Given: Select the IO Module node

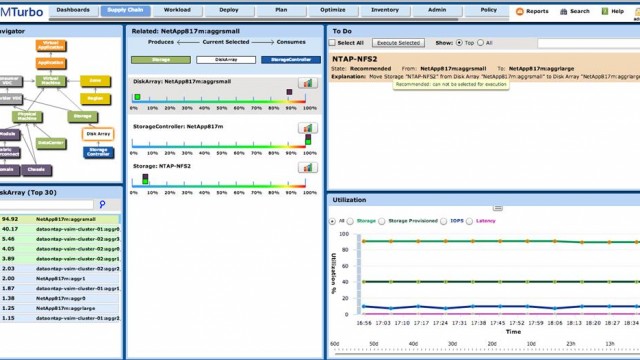Looking at the screenshot, I should pos(10,134).
